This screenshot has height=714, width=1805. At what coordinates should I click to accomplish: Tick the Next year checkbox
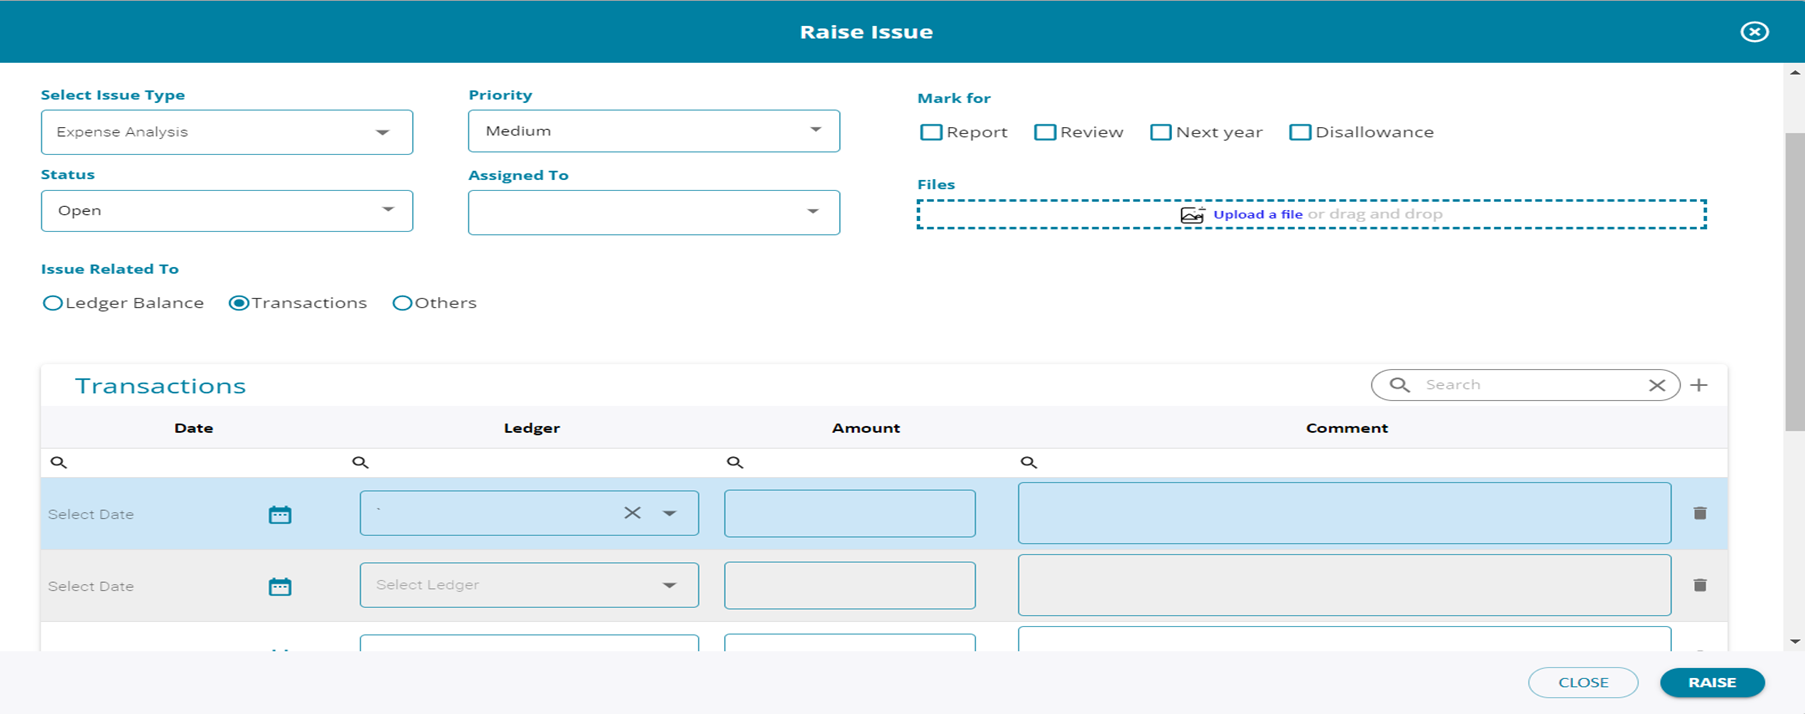point(1160,132)
